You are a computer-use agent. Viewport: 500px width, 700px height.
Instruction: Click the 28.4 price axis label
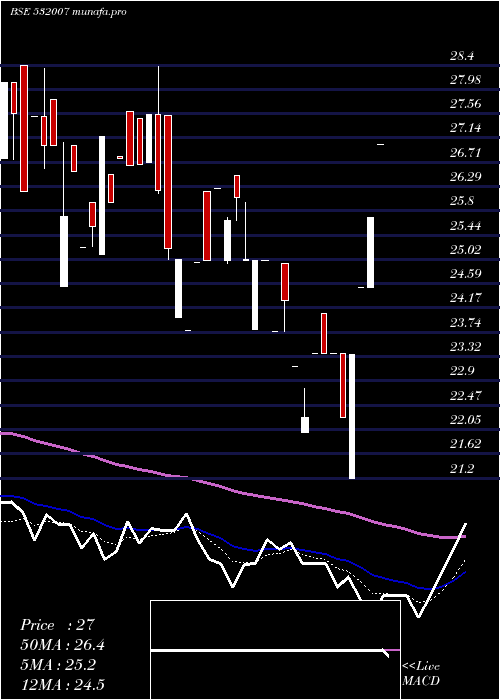pyautogui.click(x=462, y=56)
